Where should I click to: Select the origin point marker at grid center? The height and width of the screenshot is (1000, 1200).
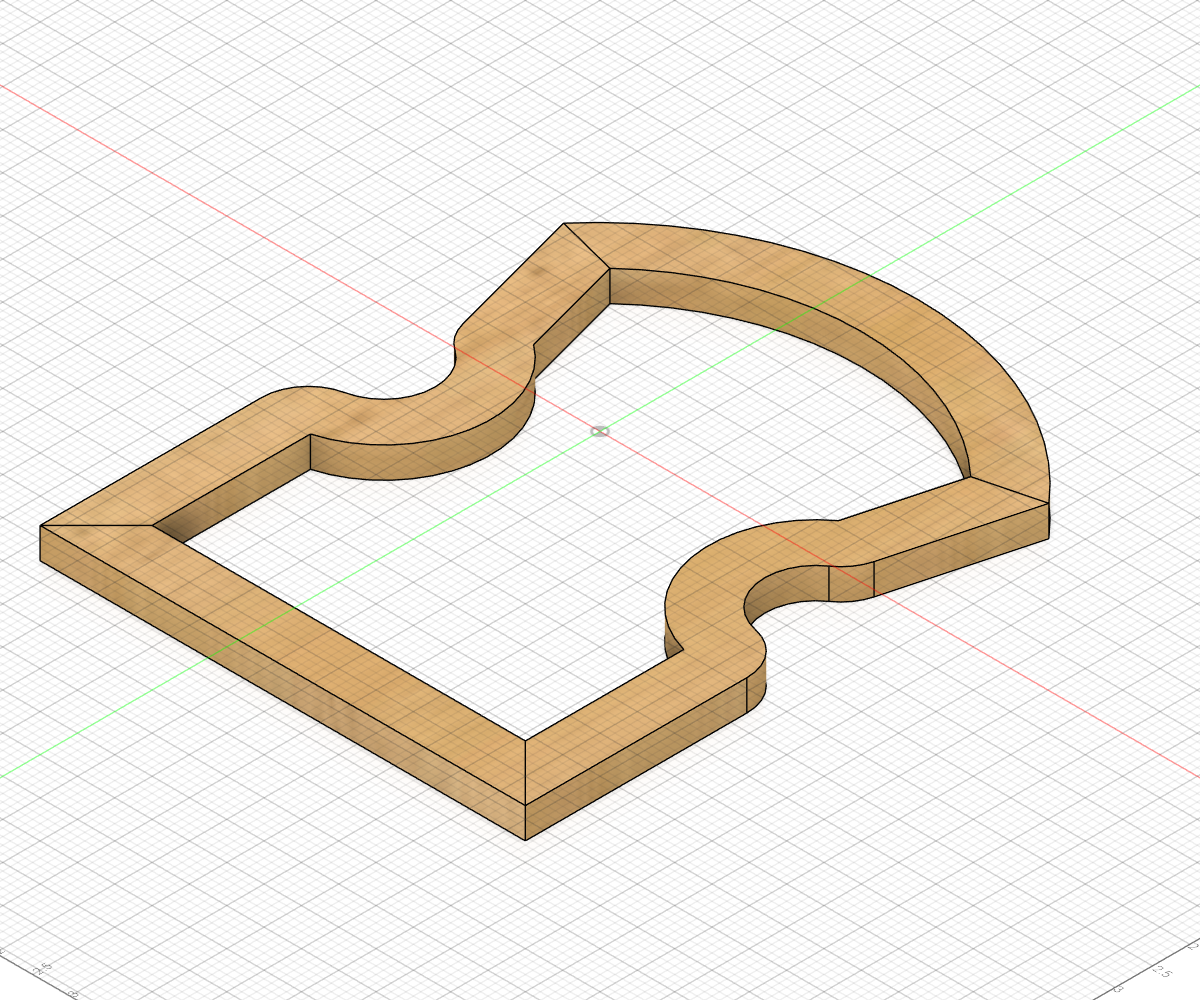click(600, 431)
